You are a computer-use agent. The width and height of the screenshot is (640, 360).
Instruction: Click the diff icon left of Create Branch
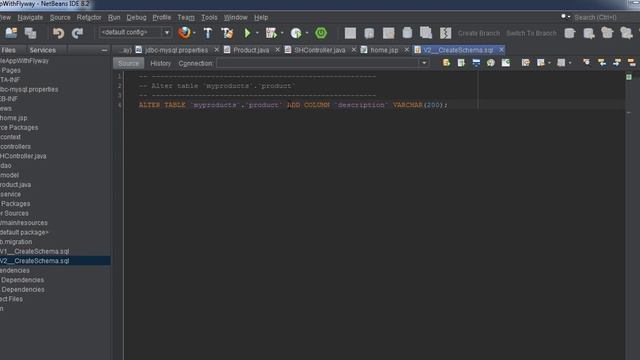pos(445,33)
